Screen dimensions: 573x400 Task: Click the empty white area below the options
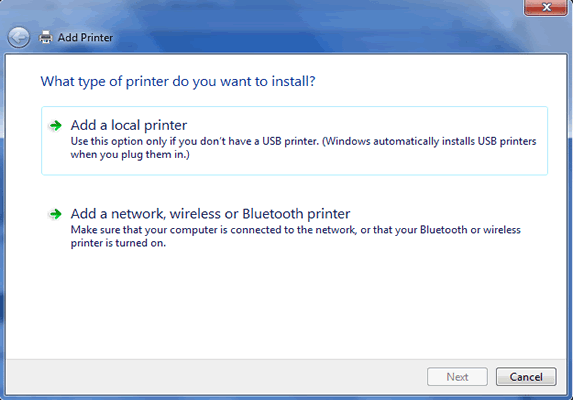coord(285,303)
